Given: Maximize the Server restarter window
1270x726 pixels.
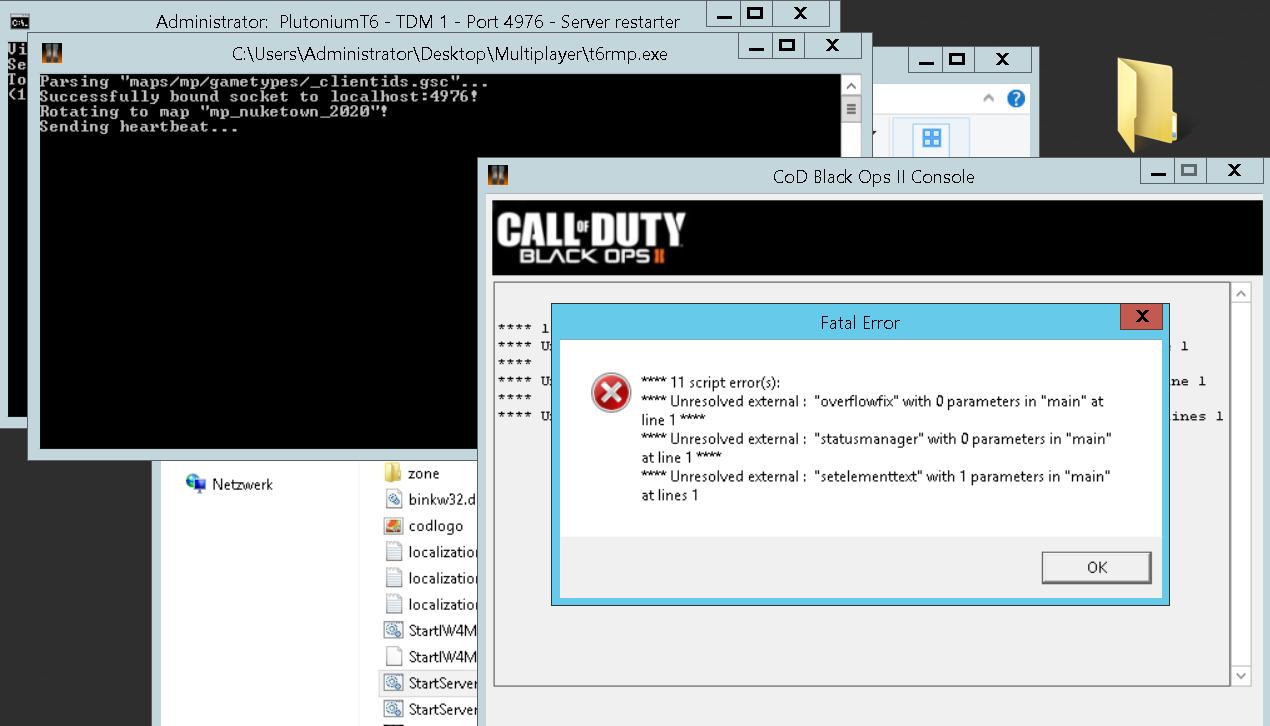Looking at the screenshot, I should 755,13.
